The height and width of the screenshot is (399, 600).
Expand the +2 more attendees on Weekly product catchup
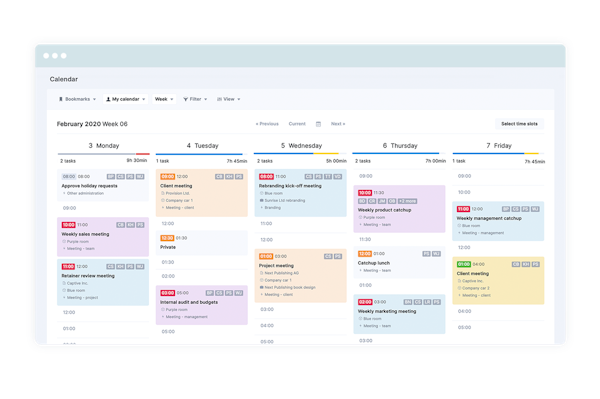408,201
